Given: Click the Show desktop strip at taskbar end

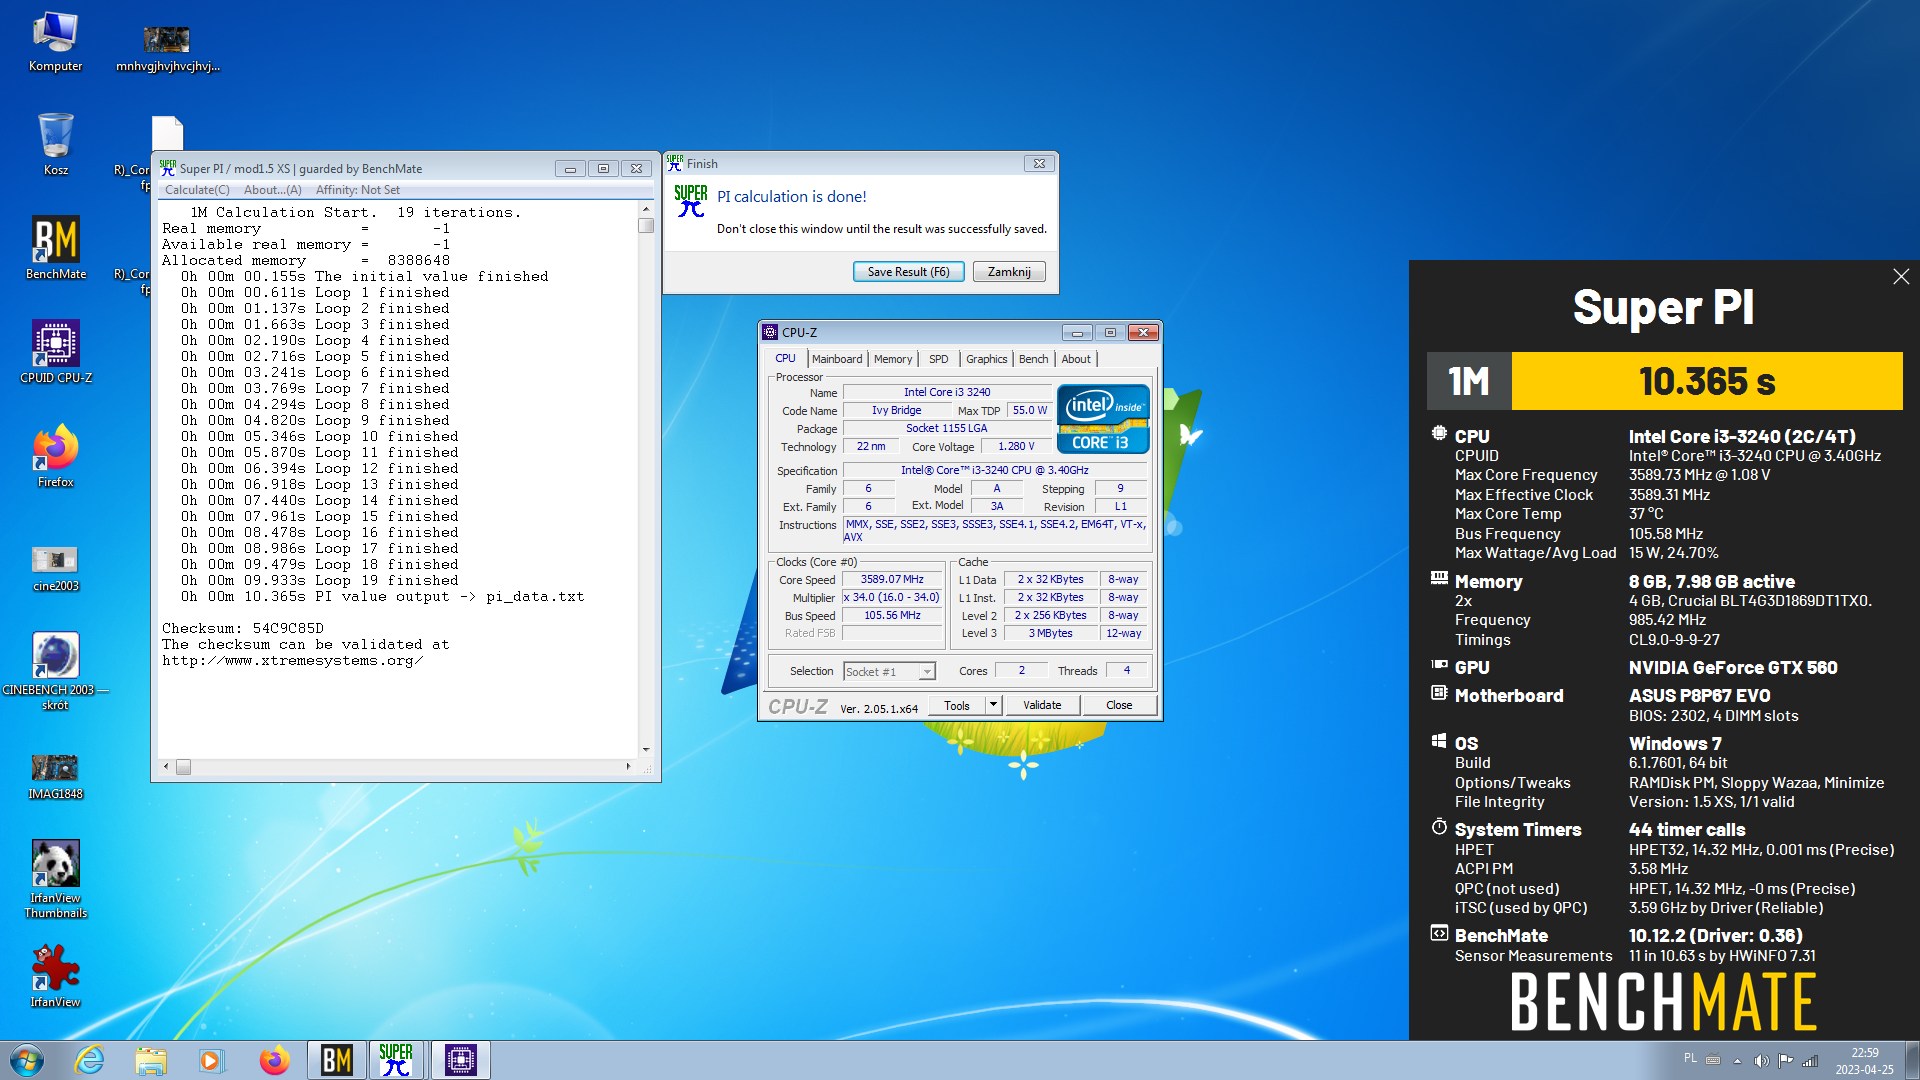Looking at the screenshot, I should (x=1911, y=1060).
